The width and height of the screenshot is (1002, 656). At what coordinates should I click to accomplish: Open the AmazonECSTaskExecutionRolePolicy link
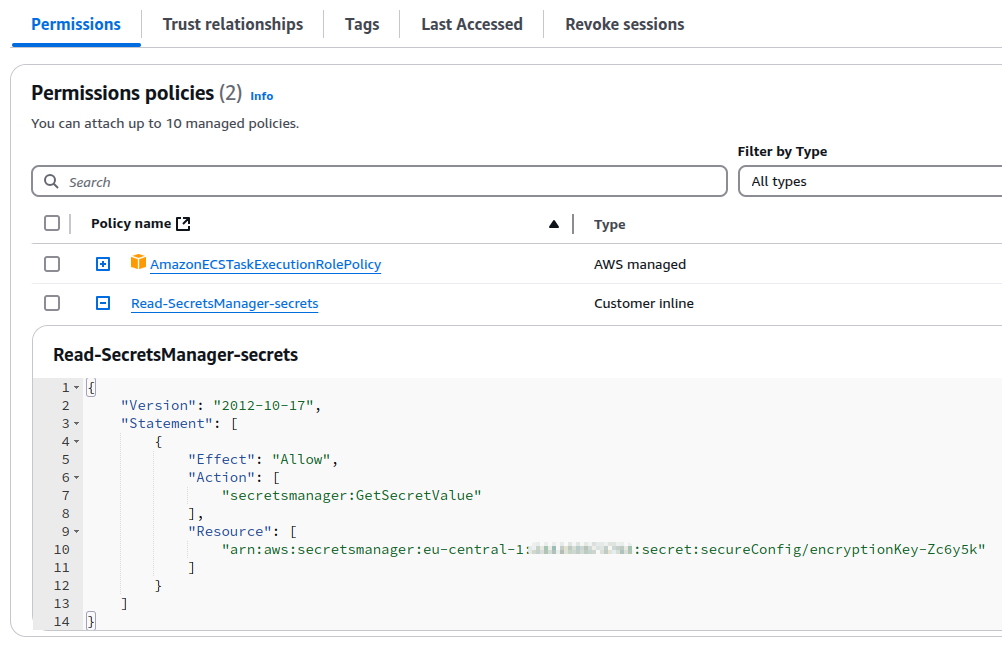(x=265, y=264)
